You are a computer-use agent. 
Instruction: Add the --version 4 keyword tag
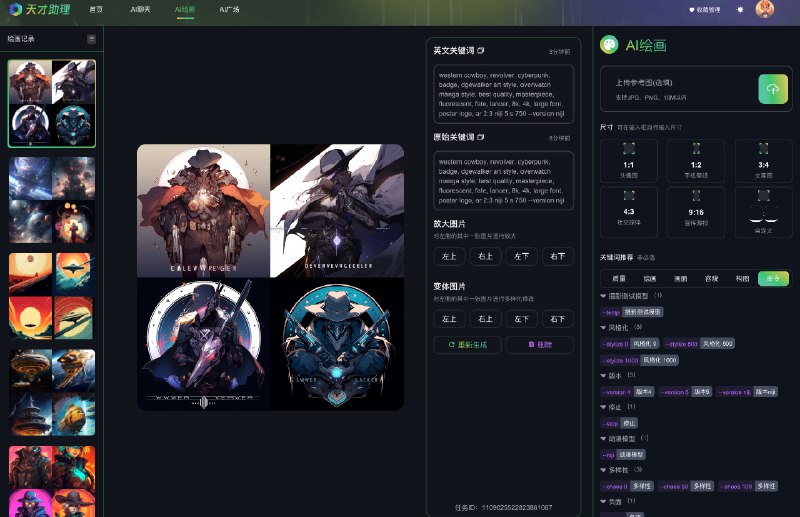pyautogui.click(x=628, y=392)
